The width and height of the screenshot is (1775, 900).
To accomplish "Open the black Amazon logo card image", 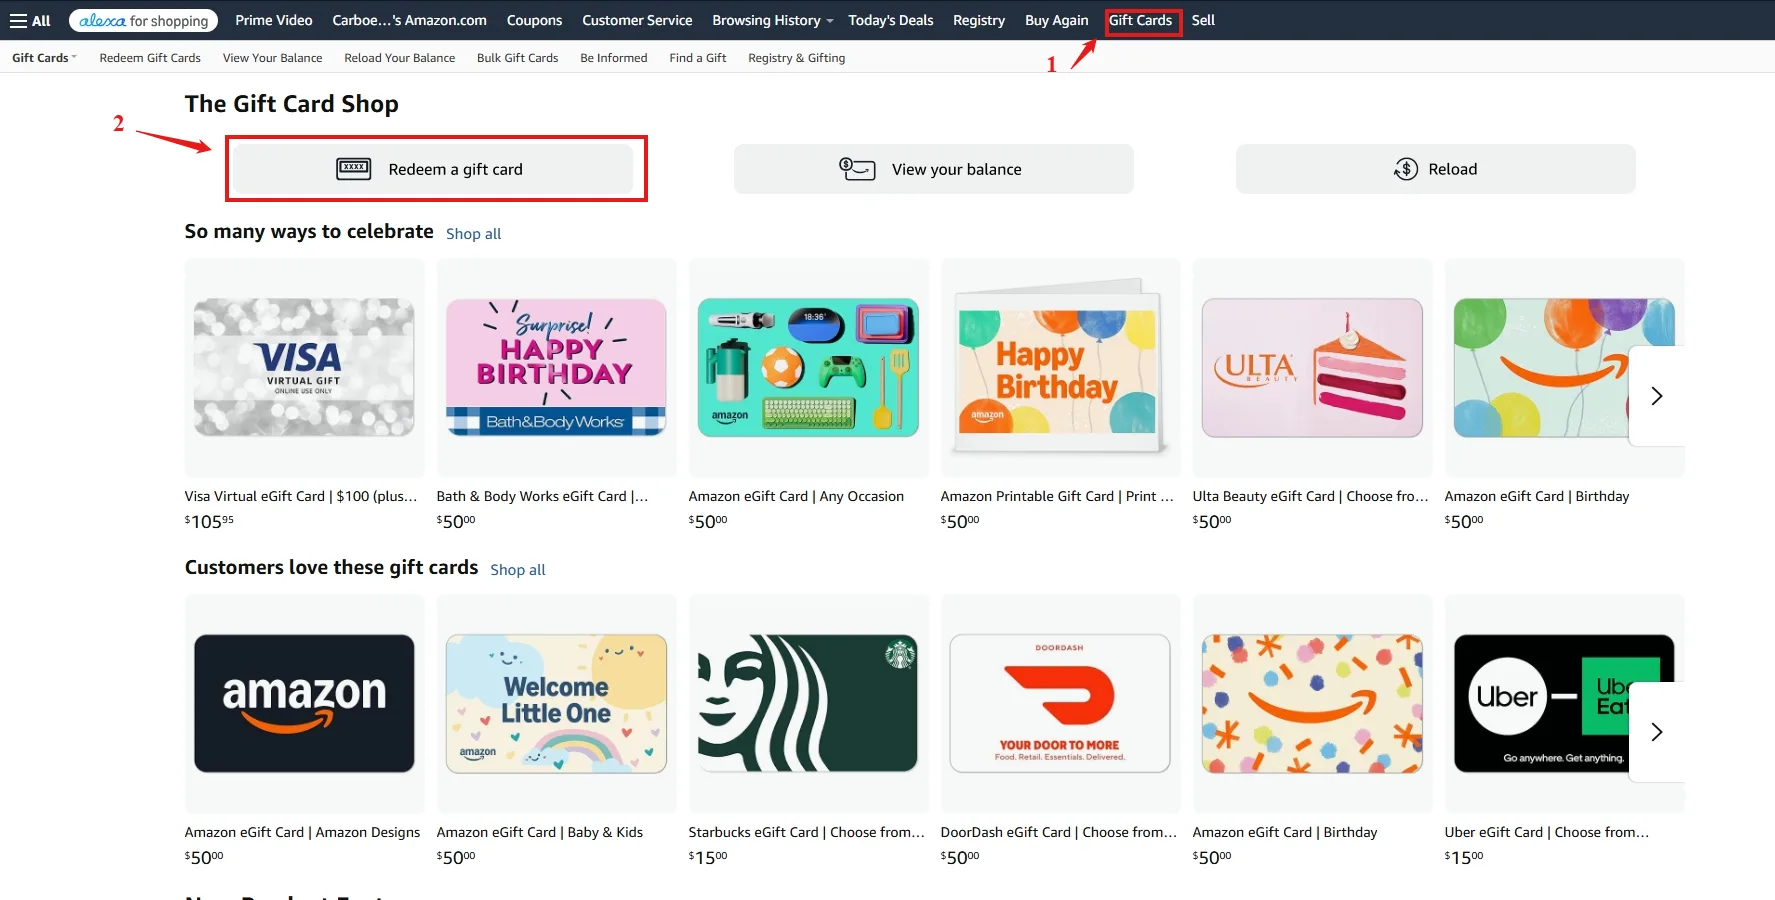I will click(304, 703).
